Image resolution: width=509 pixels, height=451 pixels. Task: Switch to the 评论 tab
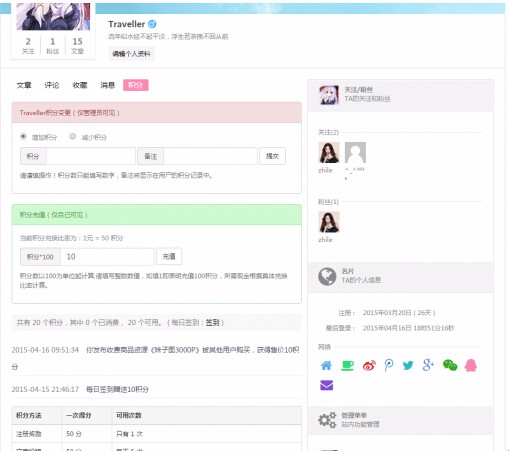pos(52,85)
